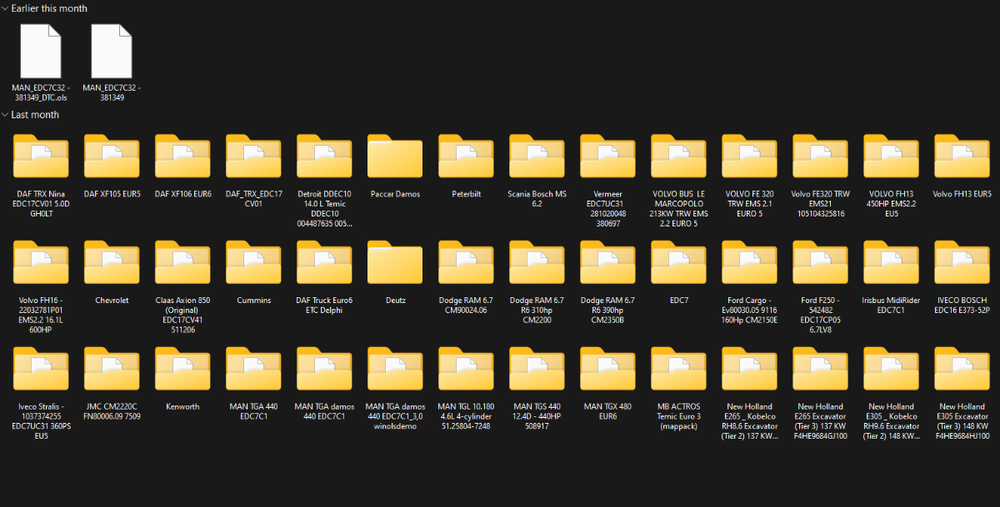Open the IVECO BOSCH EDC16 folder
The width and height of the screenshot is (1000, 507).
coord(962,263)
